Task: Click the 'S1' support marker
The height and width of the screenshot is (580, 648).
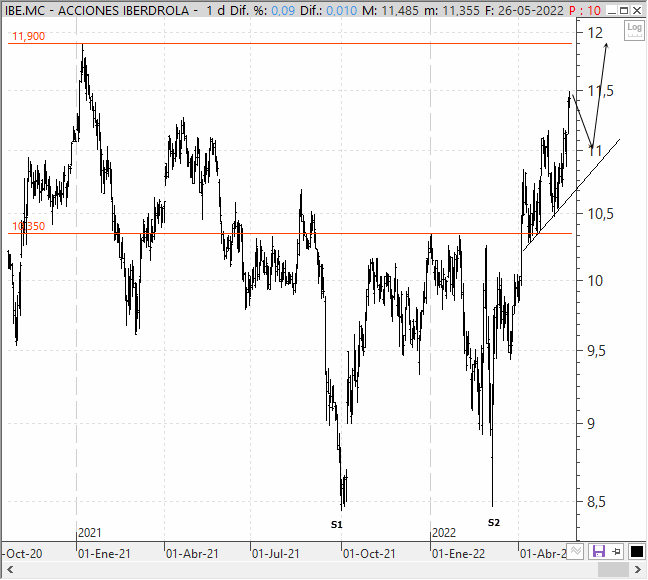Action: click(337, 525)
